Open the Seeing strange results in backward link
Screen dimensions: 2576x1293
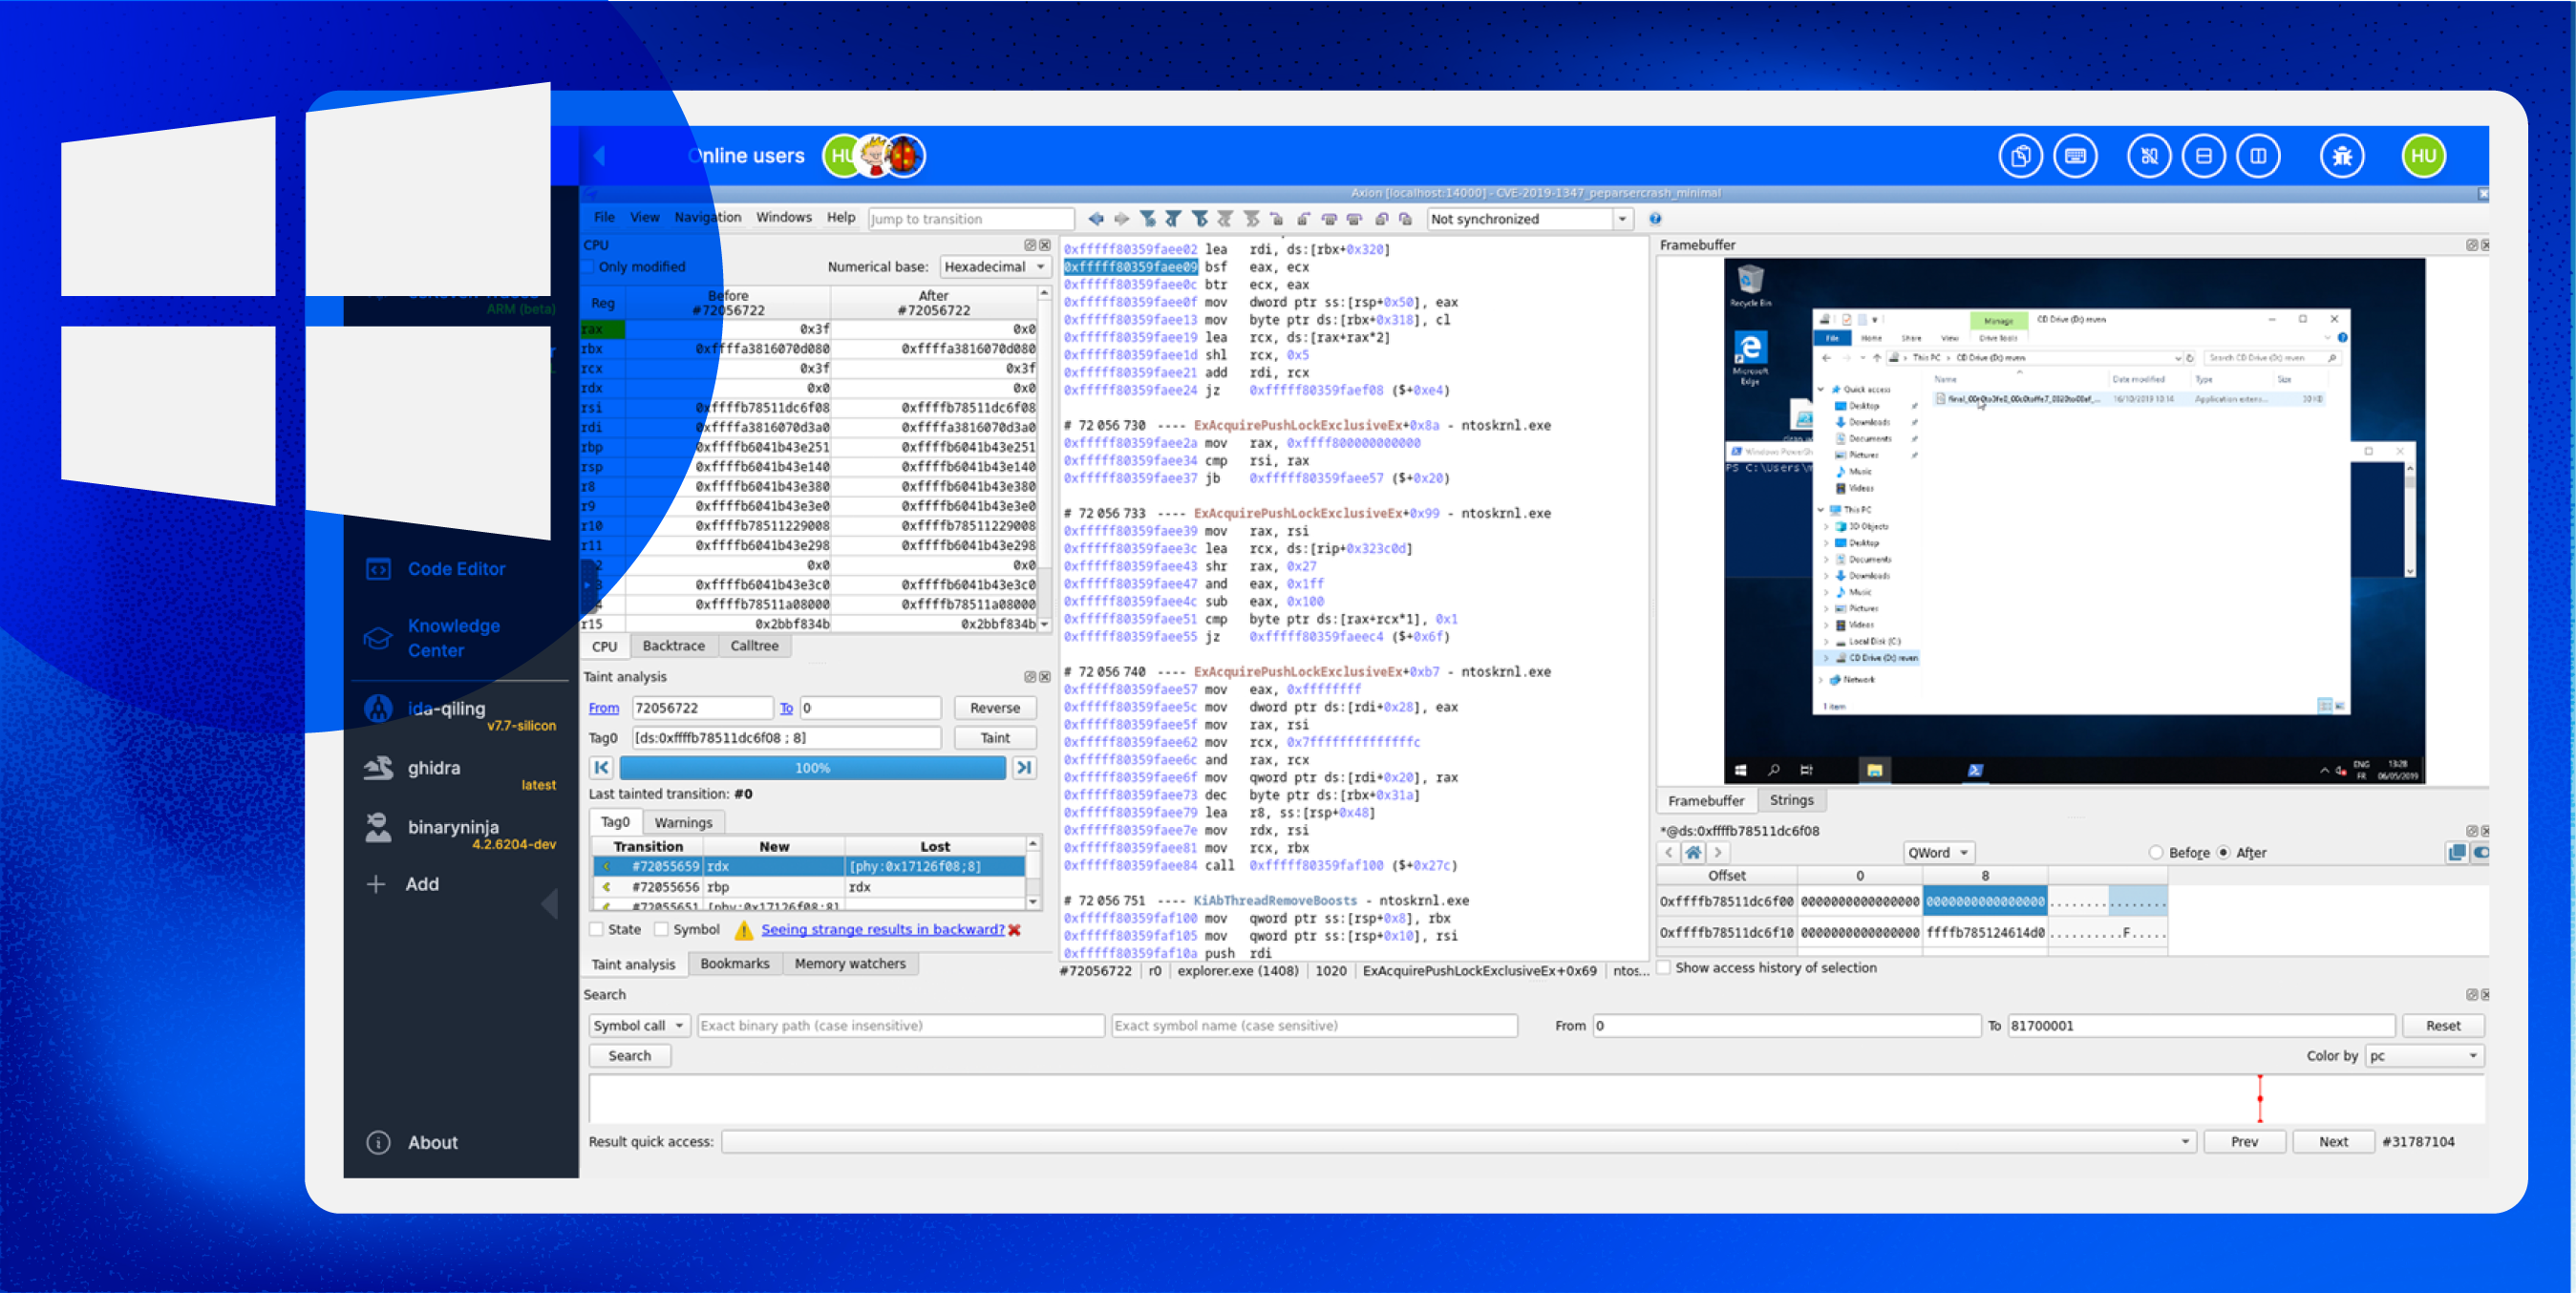[x=883, y=930]
